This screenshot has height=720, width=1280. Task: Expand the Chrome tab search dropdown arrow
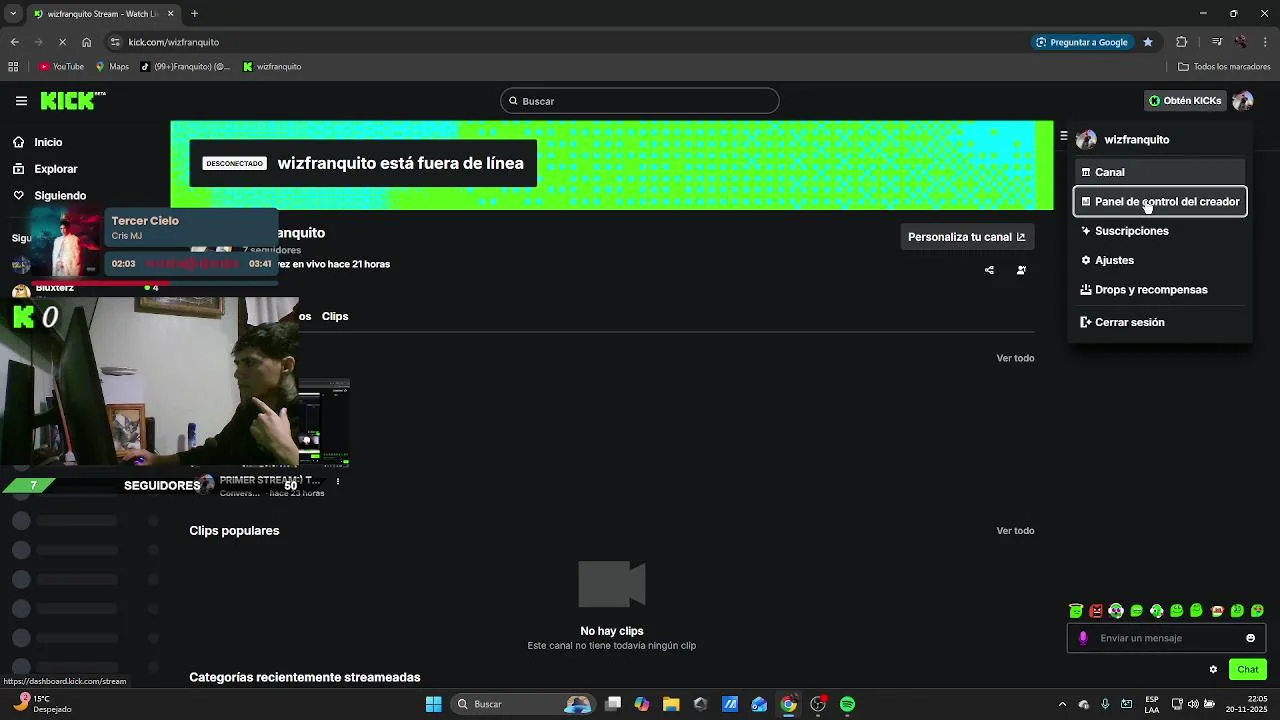pos(13,14)
